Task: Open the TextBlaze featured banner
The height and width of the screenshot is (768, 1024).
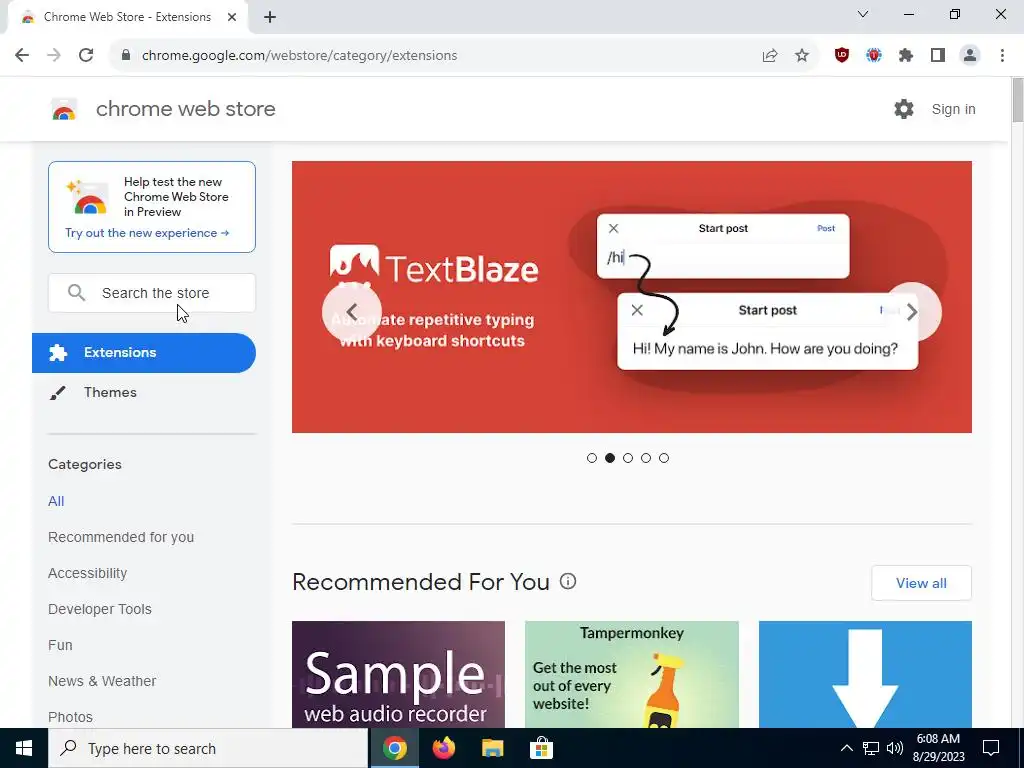Action: [x=632, y=296]
